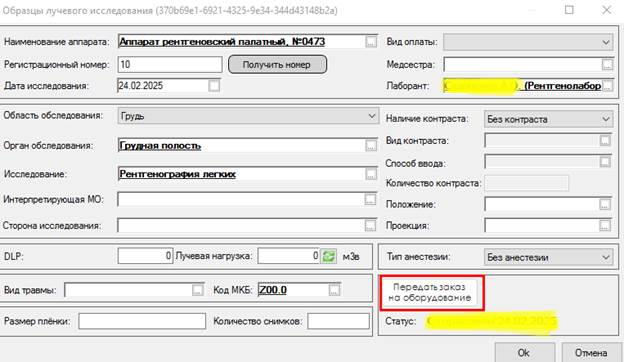Click the Получить номер button
Screen dimensions: 624x362
277,64
